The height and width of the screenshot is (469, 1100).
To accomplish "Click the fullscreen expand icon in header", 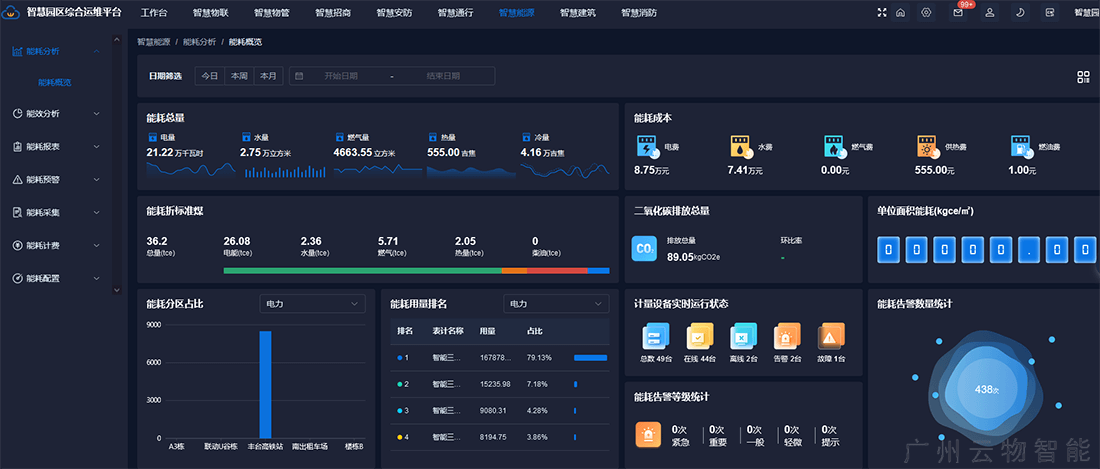I will 881,13.
